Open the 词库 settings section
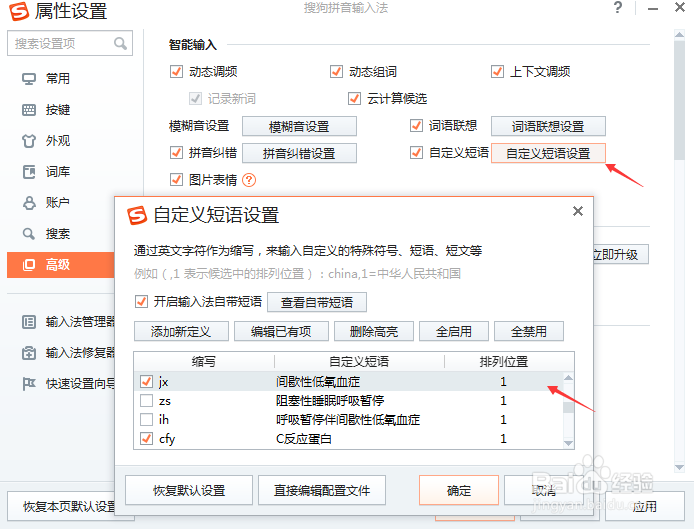 pos(58,172)
